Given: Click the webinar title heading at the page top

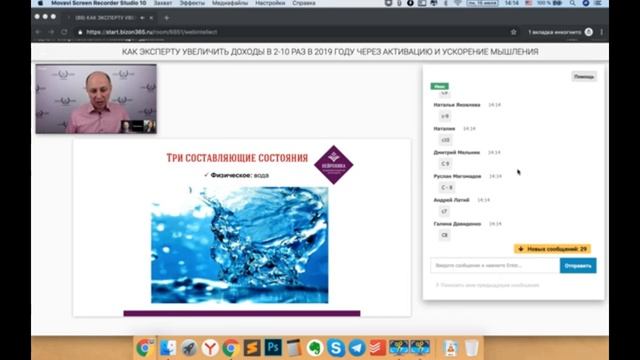Looking at the screenshot, I should coord(330,52).
